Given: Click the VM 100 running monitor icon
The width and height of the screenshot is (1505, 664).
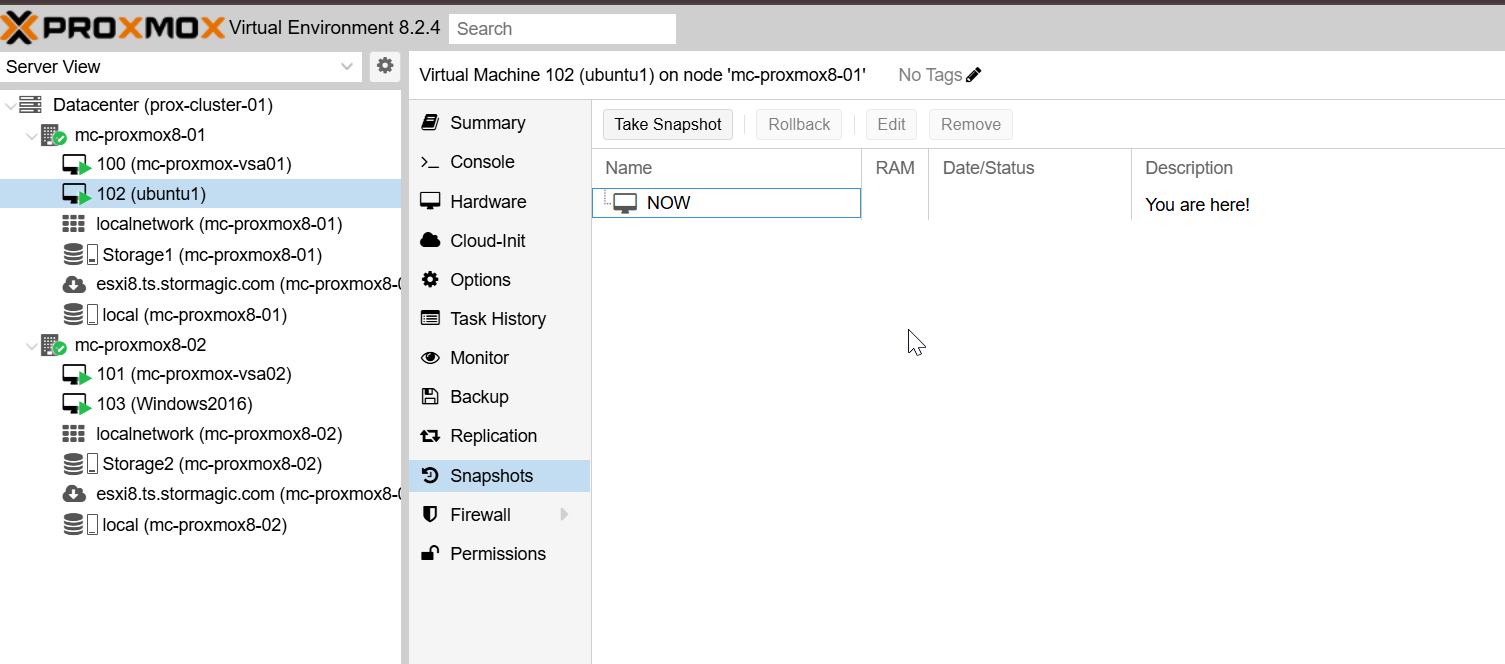Looking at the screenshot, I should [x=76, y=165].
